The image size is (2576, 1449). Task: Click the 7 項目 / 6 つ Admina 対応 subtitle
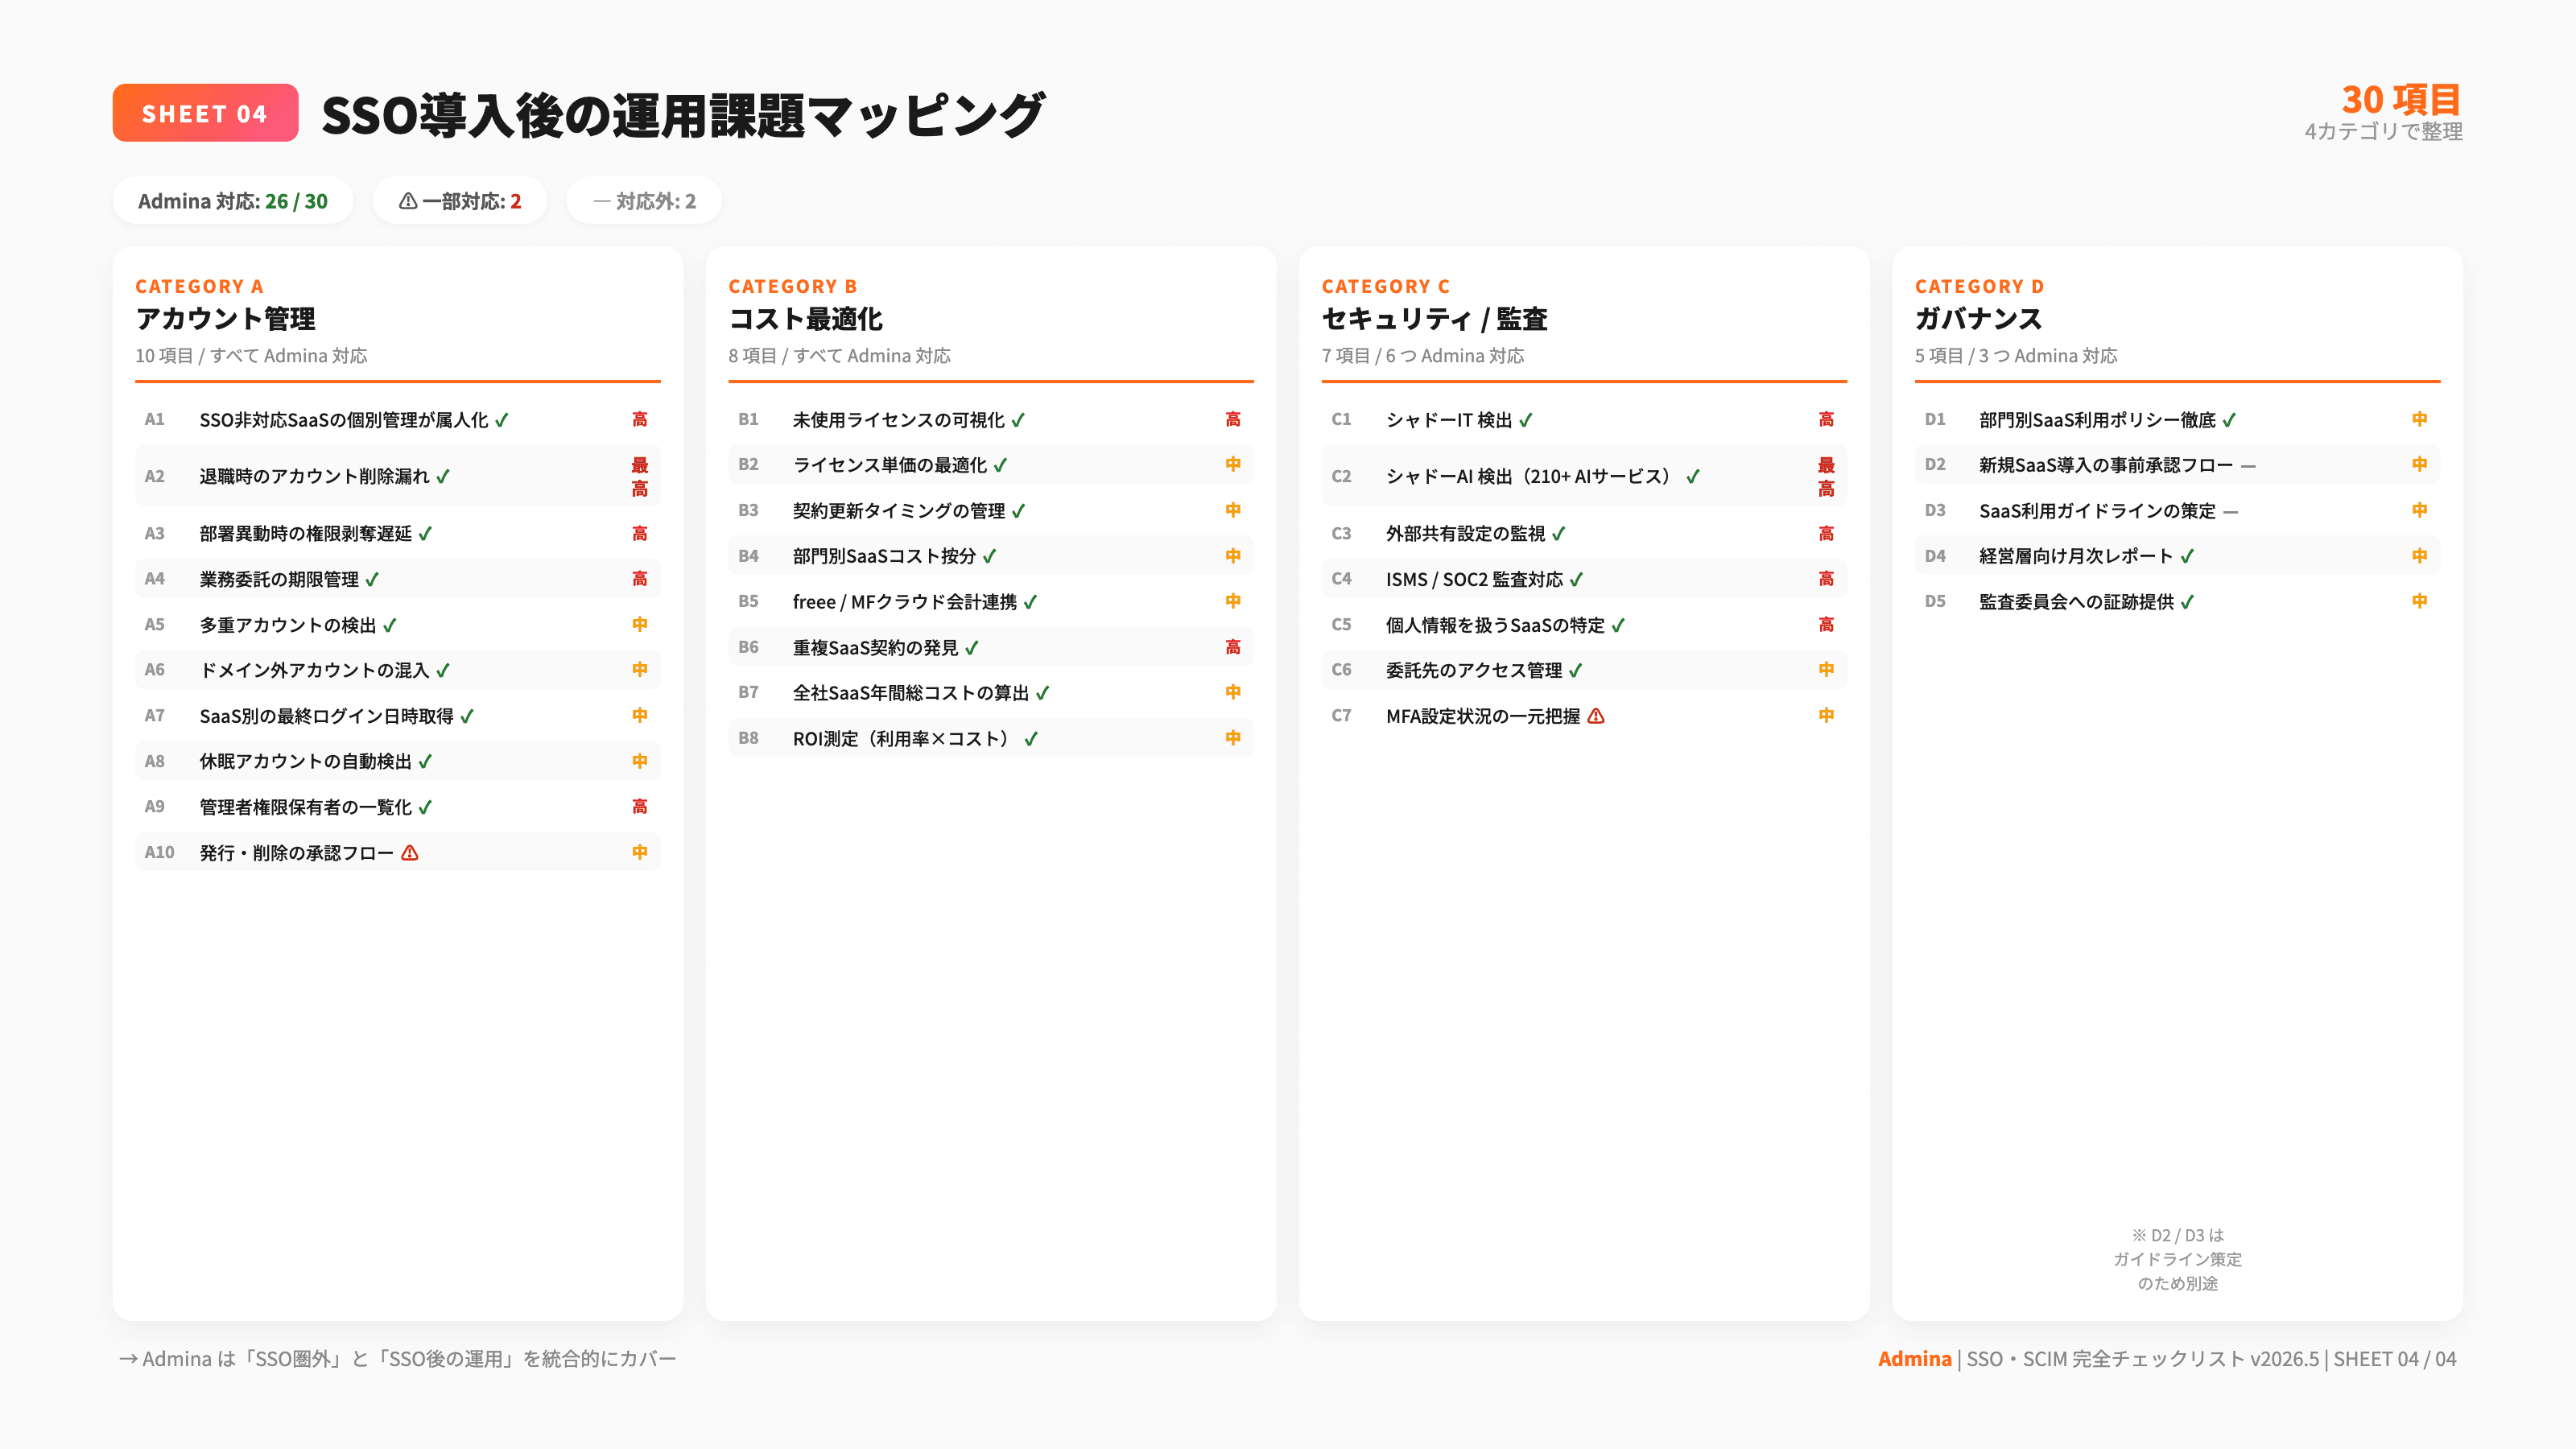pyautogui.click(x=1423, y=356)
